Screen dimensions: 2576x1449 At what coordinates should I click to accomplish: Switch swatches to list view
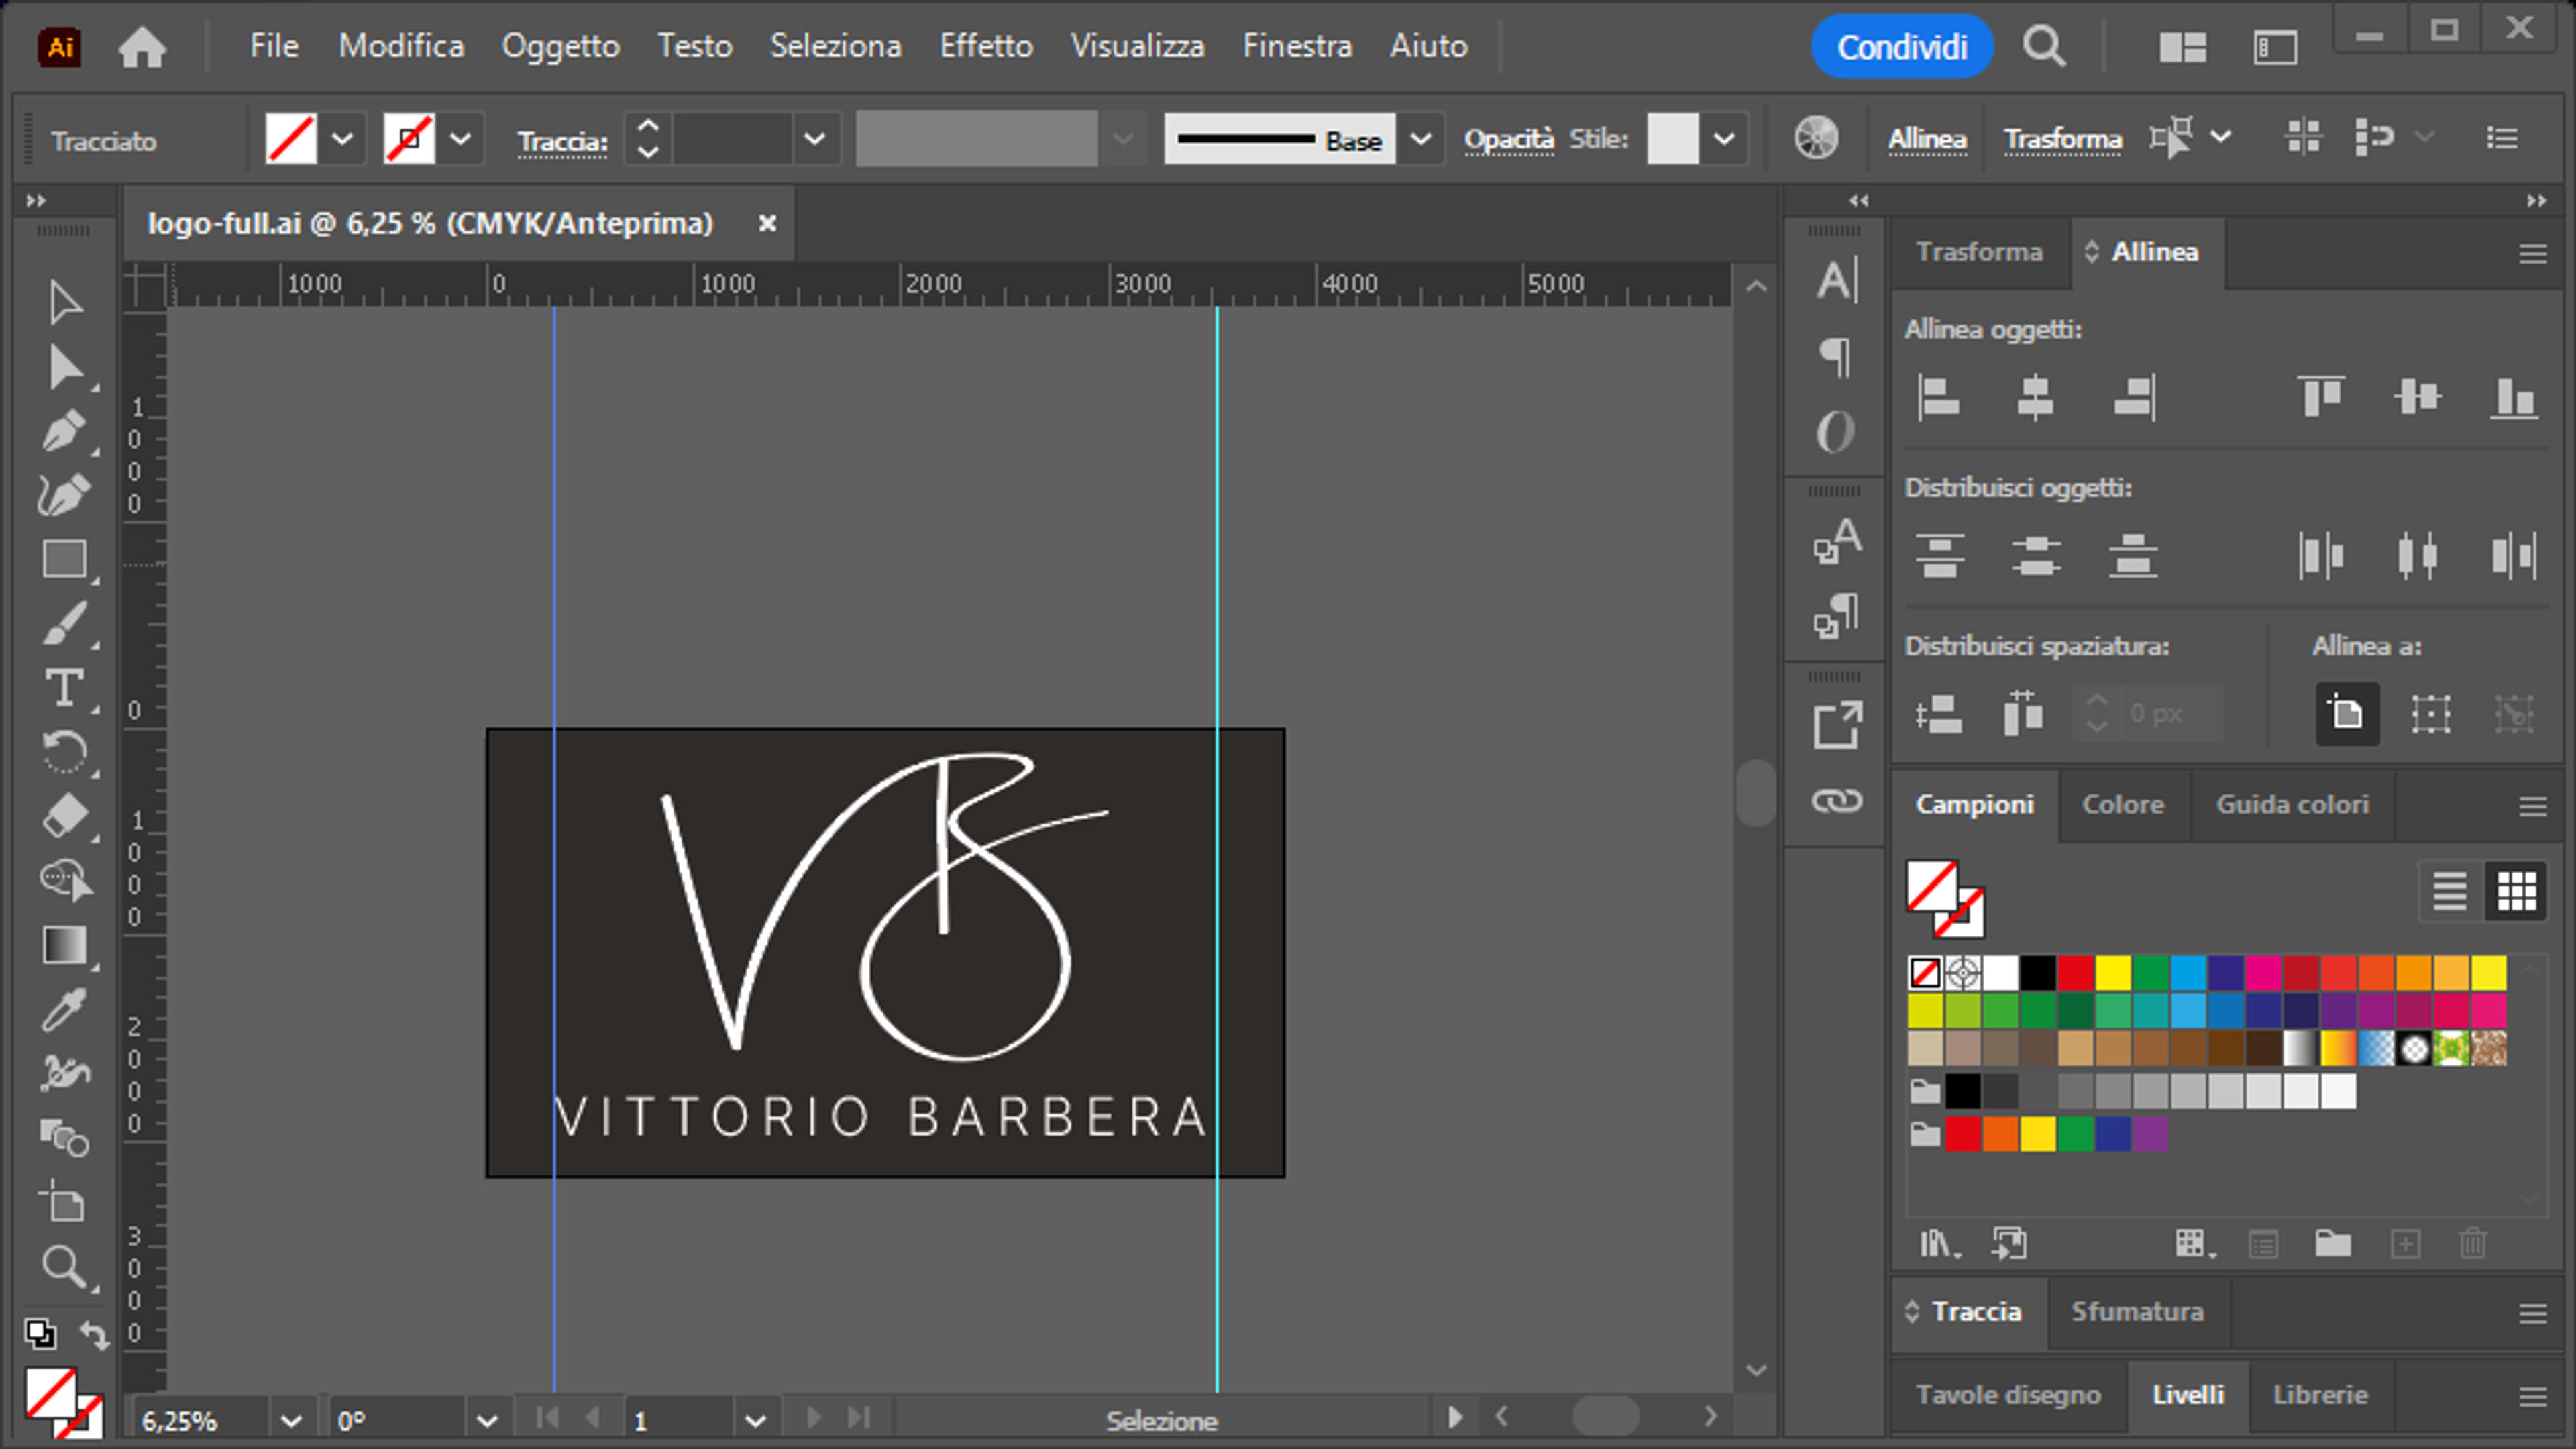pos(2449,890)
